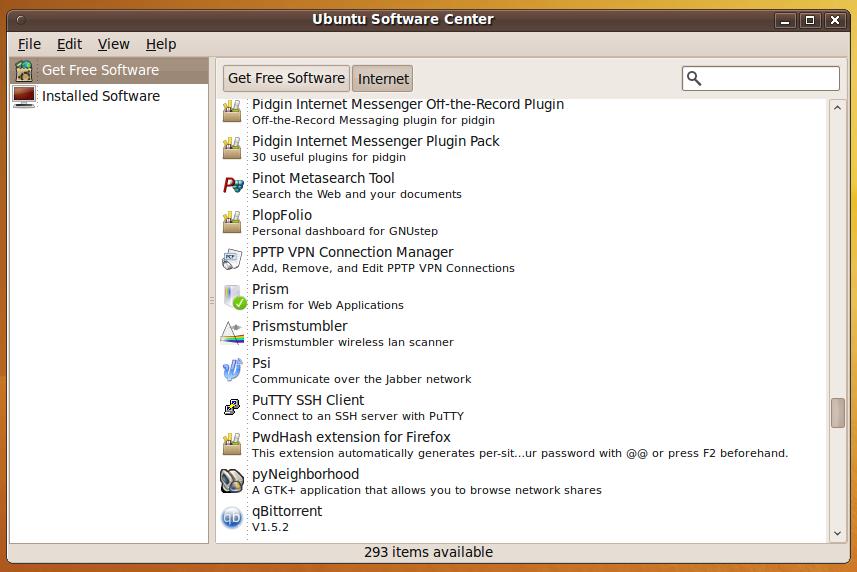Open the File menu

point(29,44)
